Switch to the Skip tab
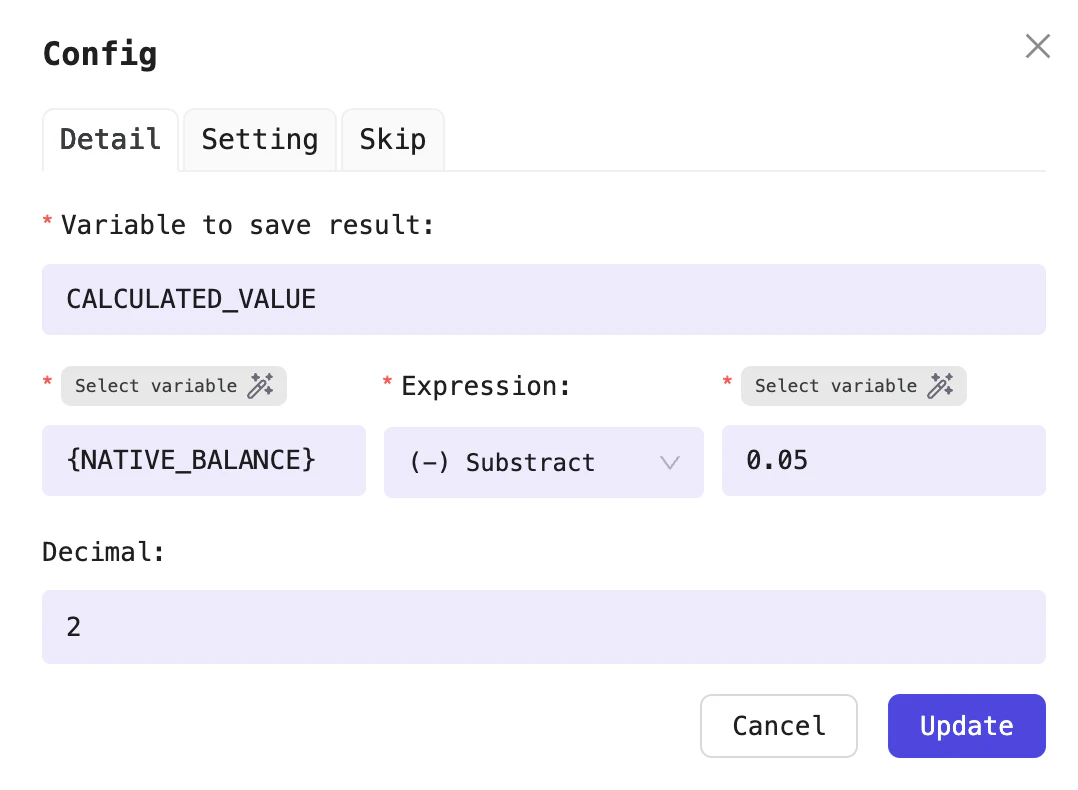The height and width of the screenshot is (790, 1078). [x=392, y=139]
